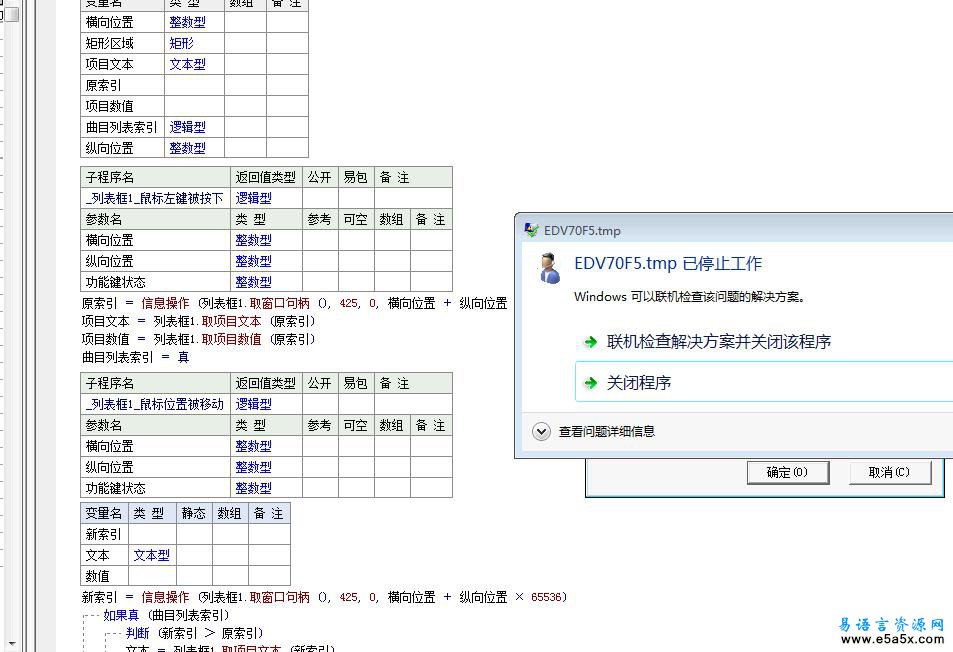Viewport: 953px width, 652px height.
Task: Click 取项目数值 in the 项目数值 assignment line
Action: tap(232, 339)
